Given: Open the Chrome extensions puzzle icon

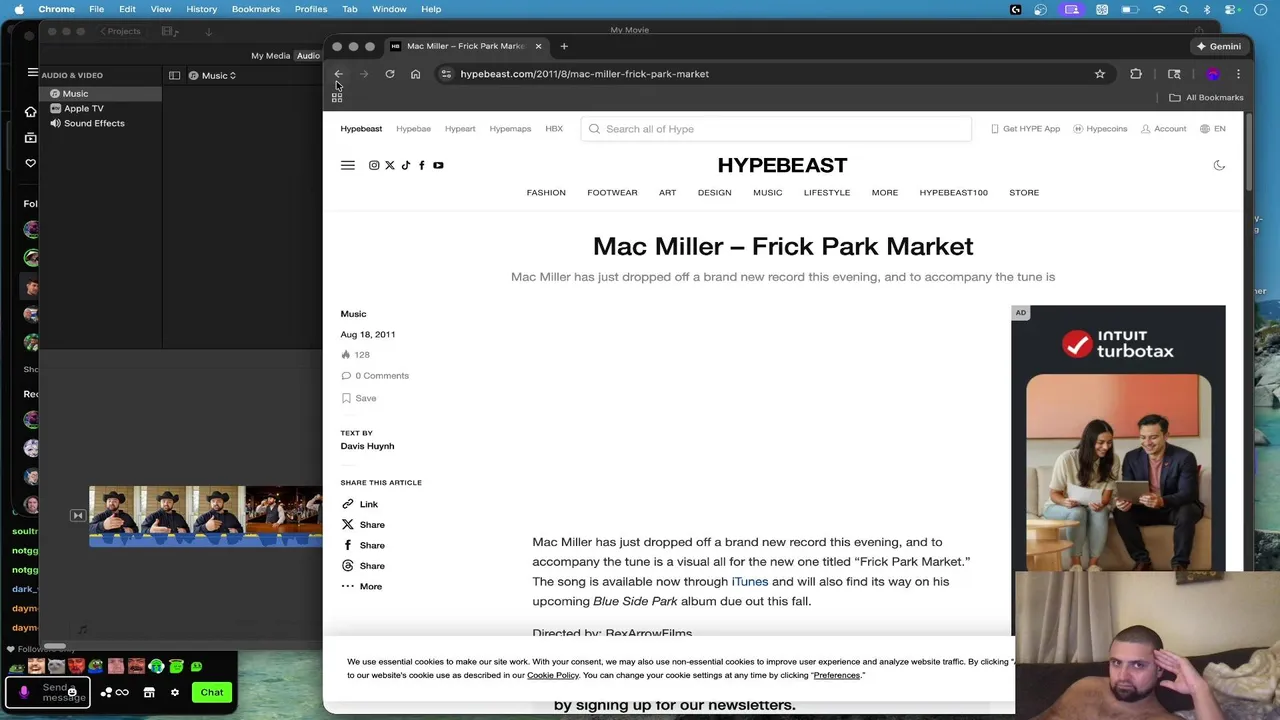Looking at the screenshot, I should click(x=1136, y=74).
